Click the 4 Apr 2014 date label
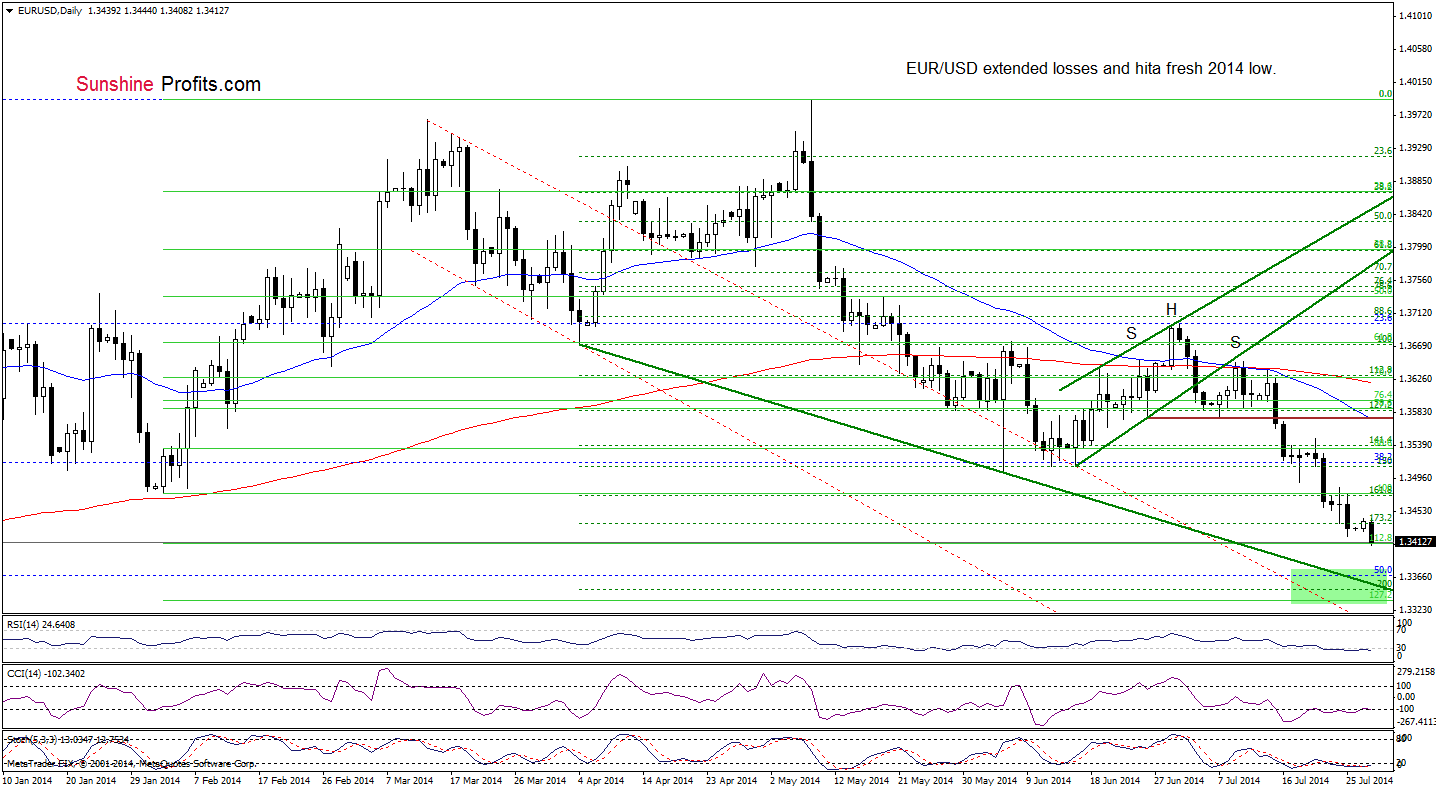The height and width of the screenshot is (789, 1436). point(603,780)
